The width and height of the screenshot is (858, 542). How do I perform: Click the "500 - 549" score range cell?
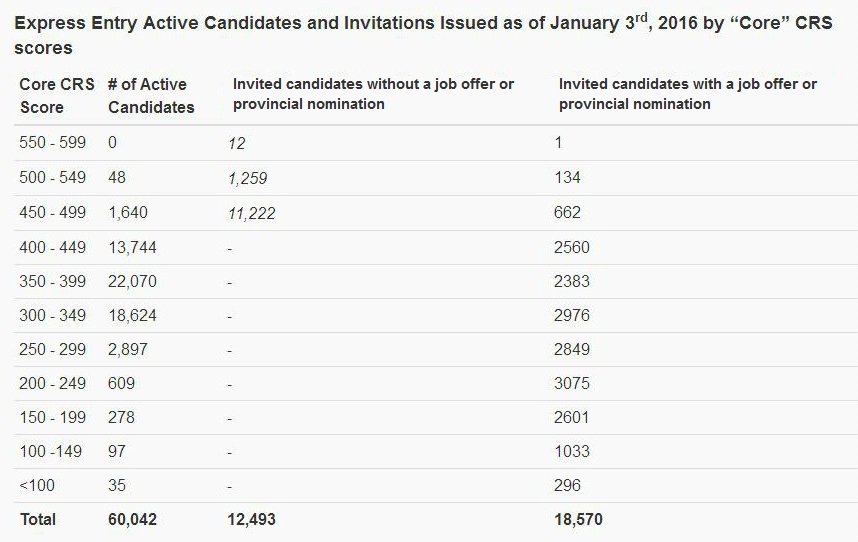click(53, 178)
